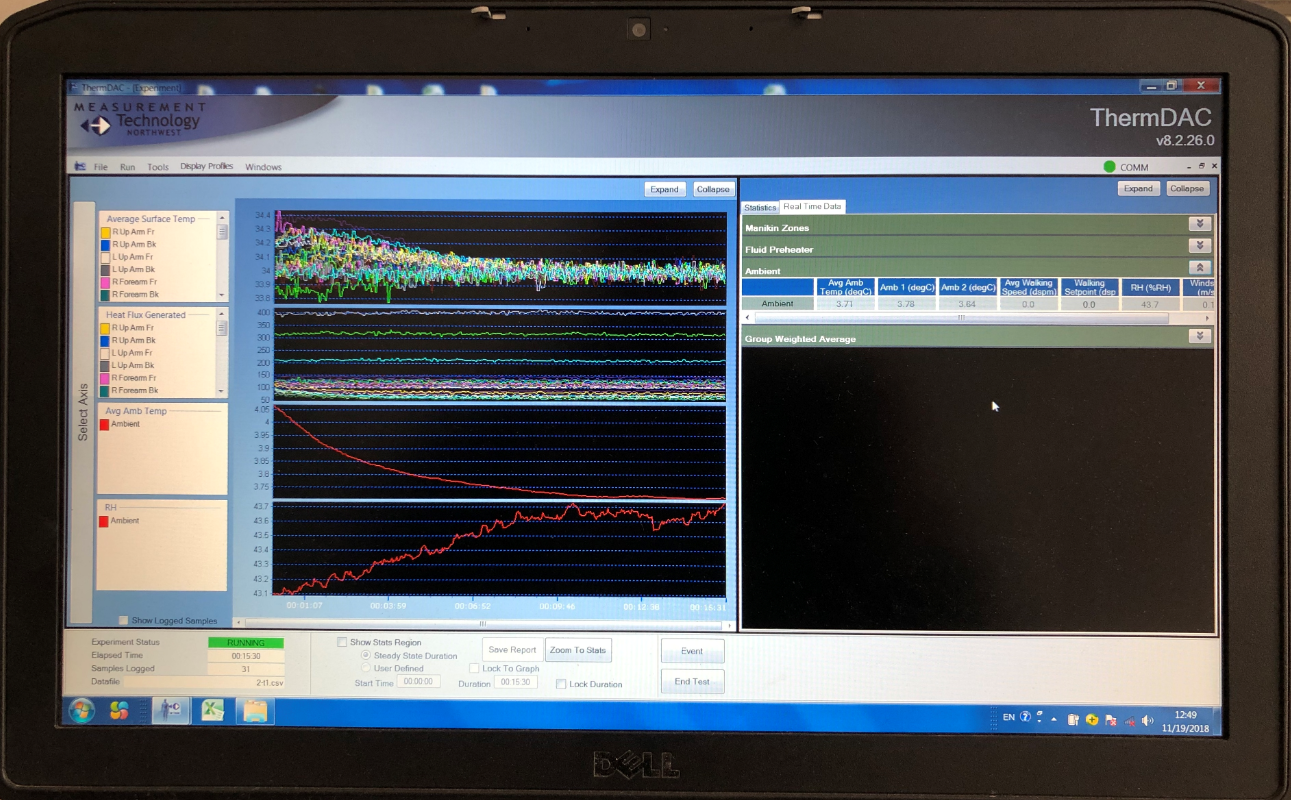The height and width of the screenshot is (800, 1291).
Task: Click the RUNNING experiment status indicator
Action: pyautogui.click(x=246, y=643)
